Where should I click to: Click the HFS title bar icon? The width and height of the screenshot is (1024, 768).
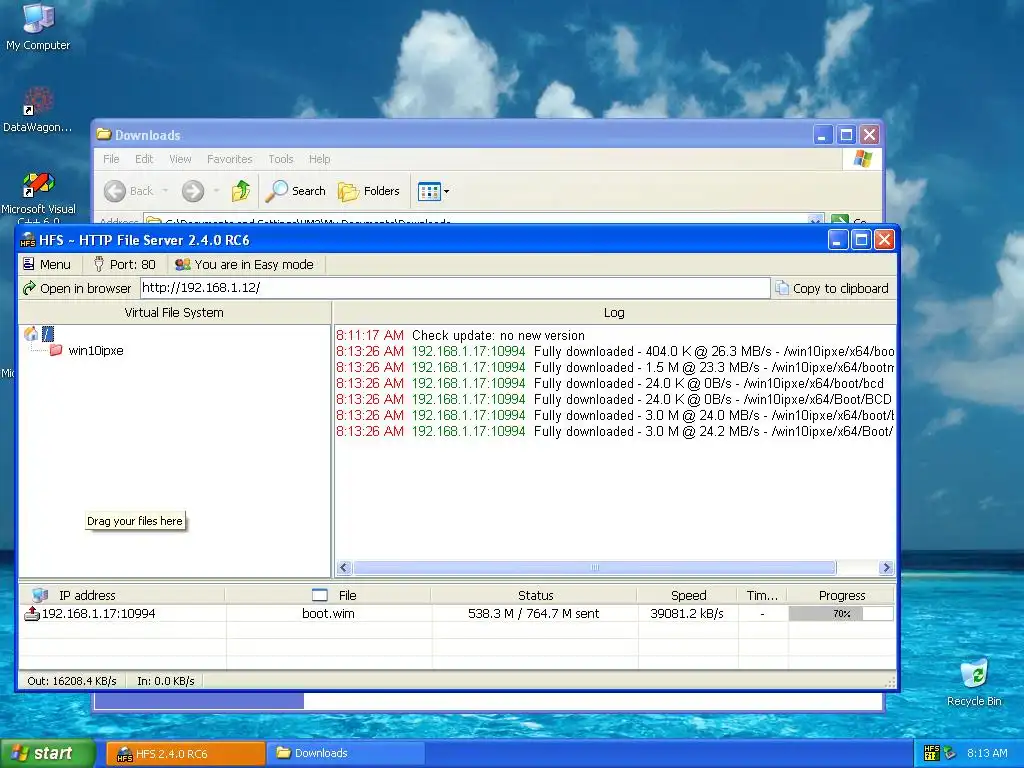(x=27, y=240)
